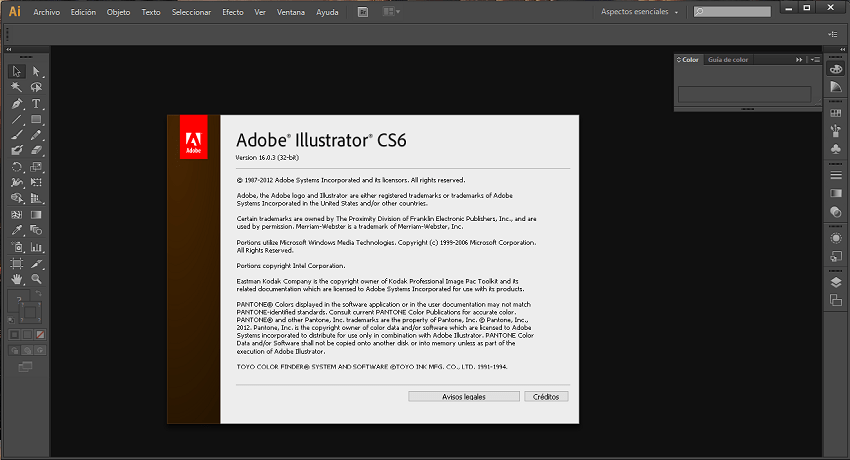Toggle the None (no color) mode button
This screenshot has height=460, width=850.
pyautogui.click(x=41, y=334)
